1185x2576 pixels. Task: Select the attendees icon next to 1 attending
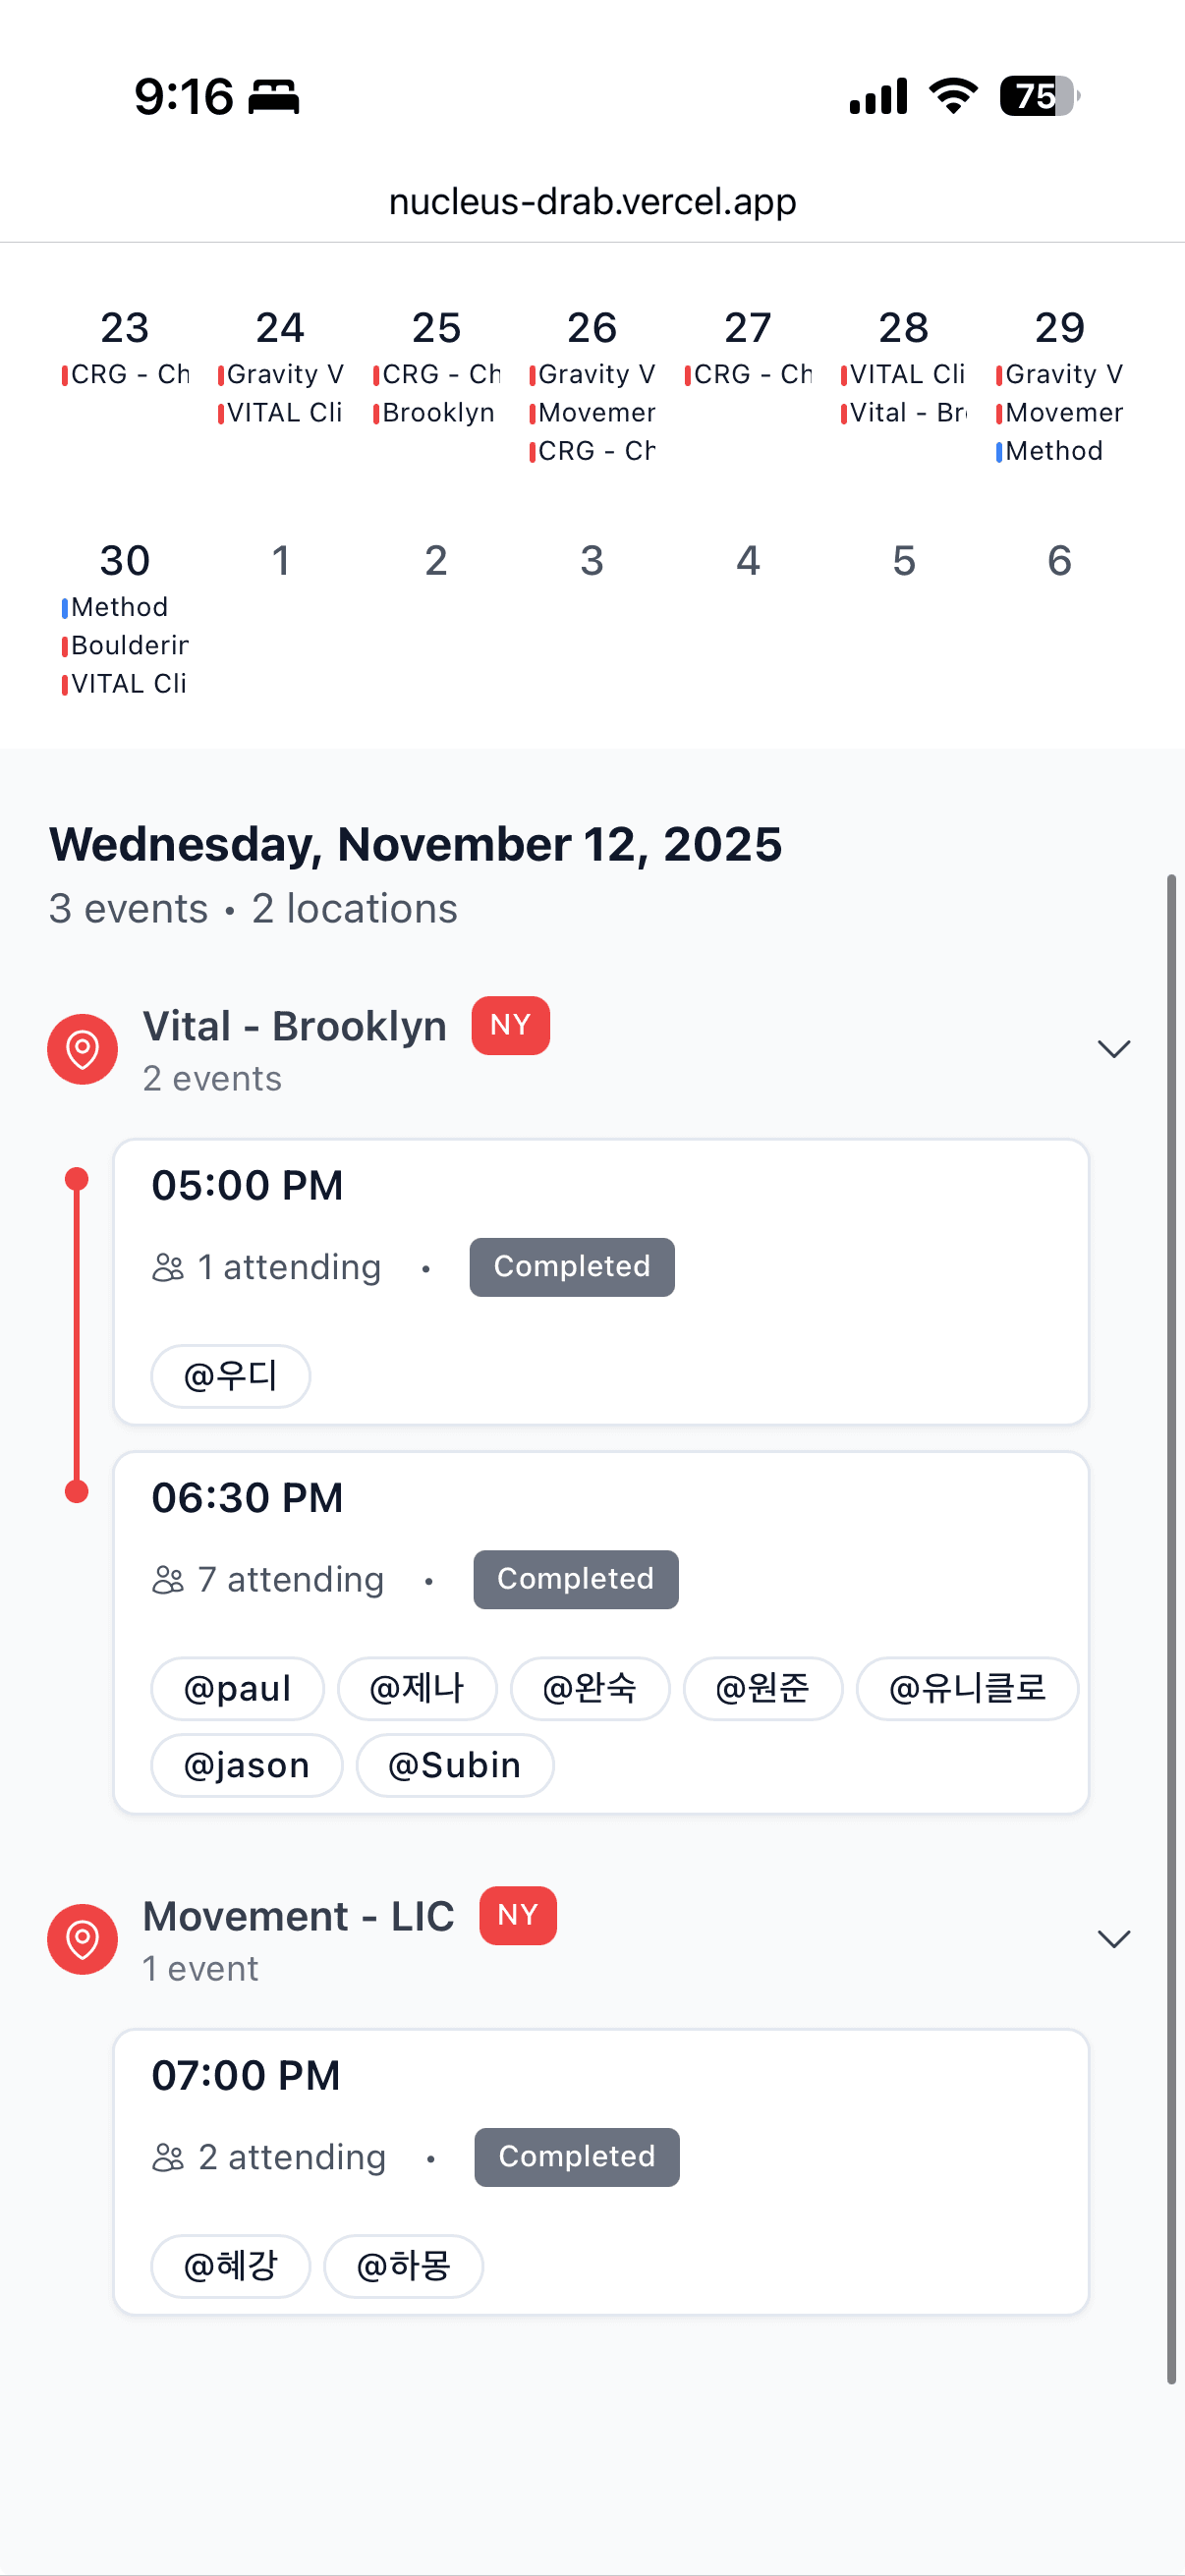[168, 1267]
